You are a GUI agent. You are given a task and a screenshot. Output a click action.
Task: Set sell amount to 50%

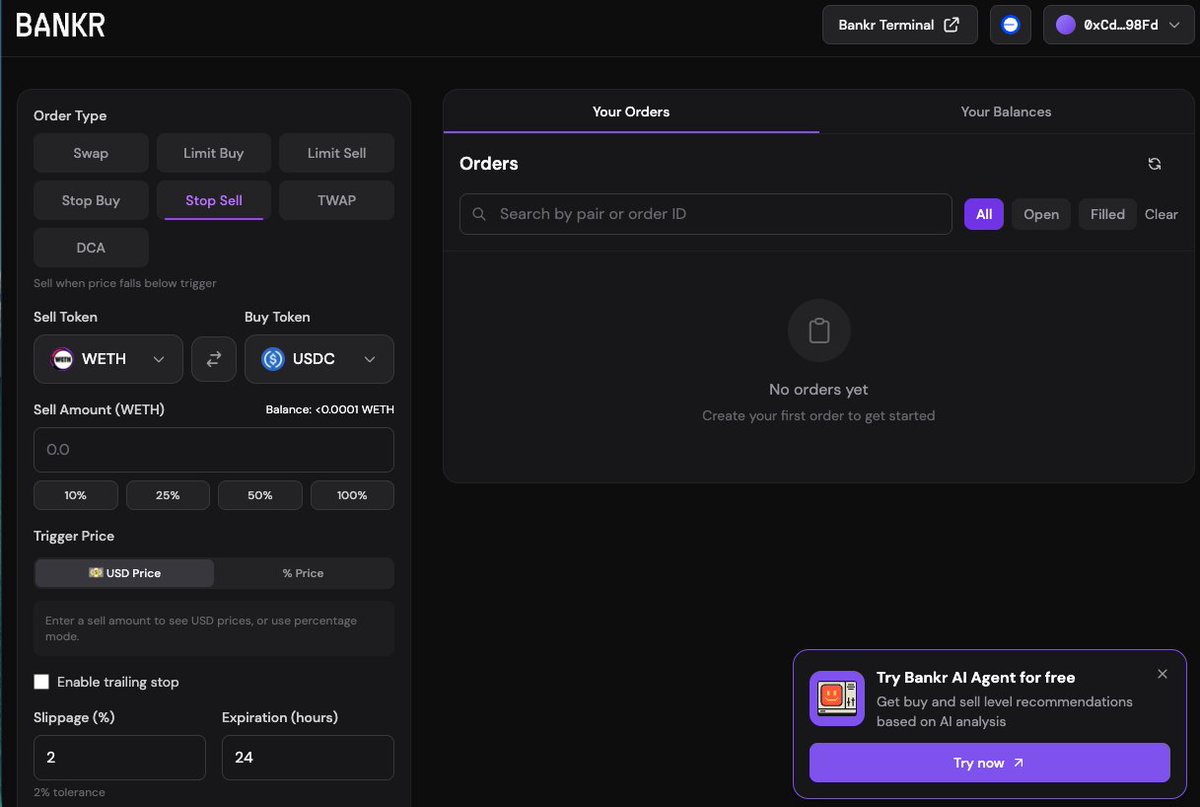click(x=260, y=495)
